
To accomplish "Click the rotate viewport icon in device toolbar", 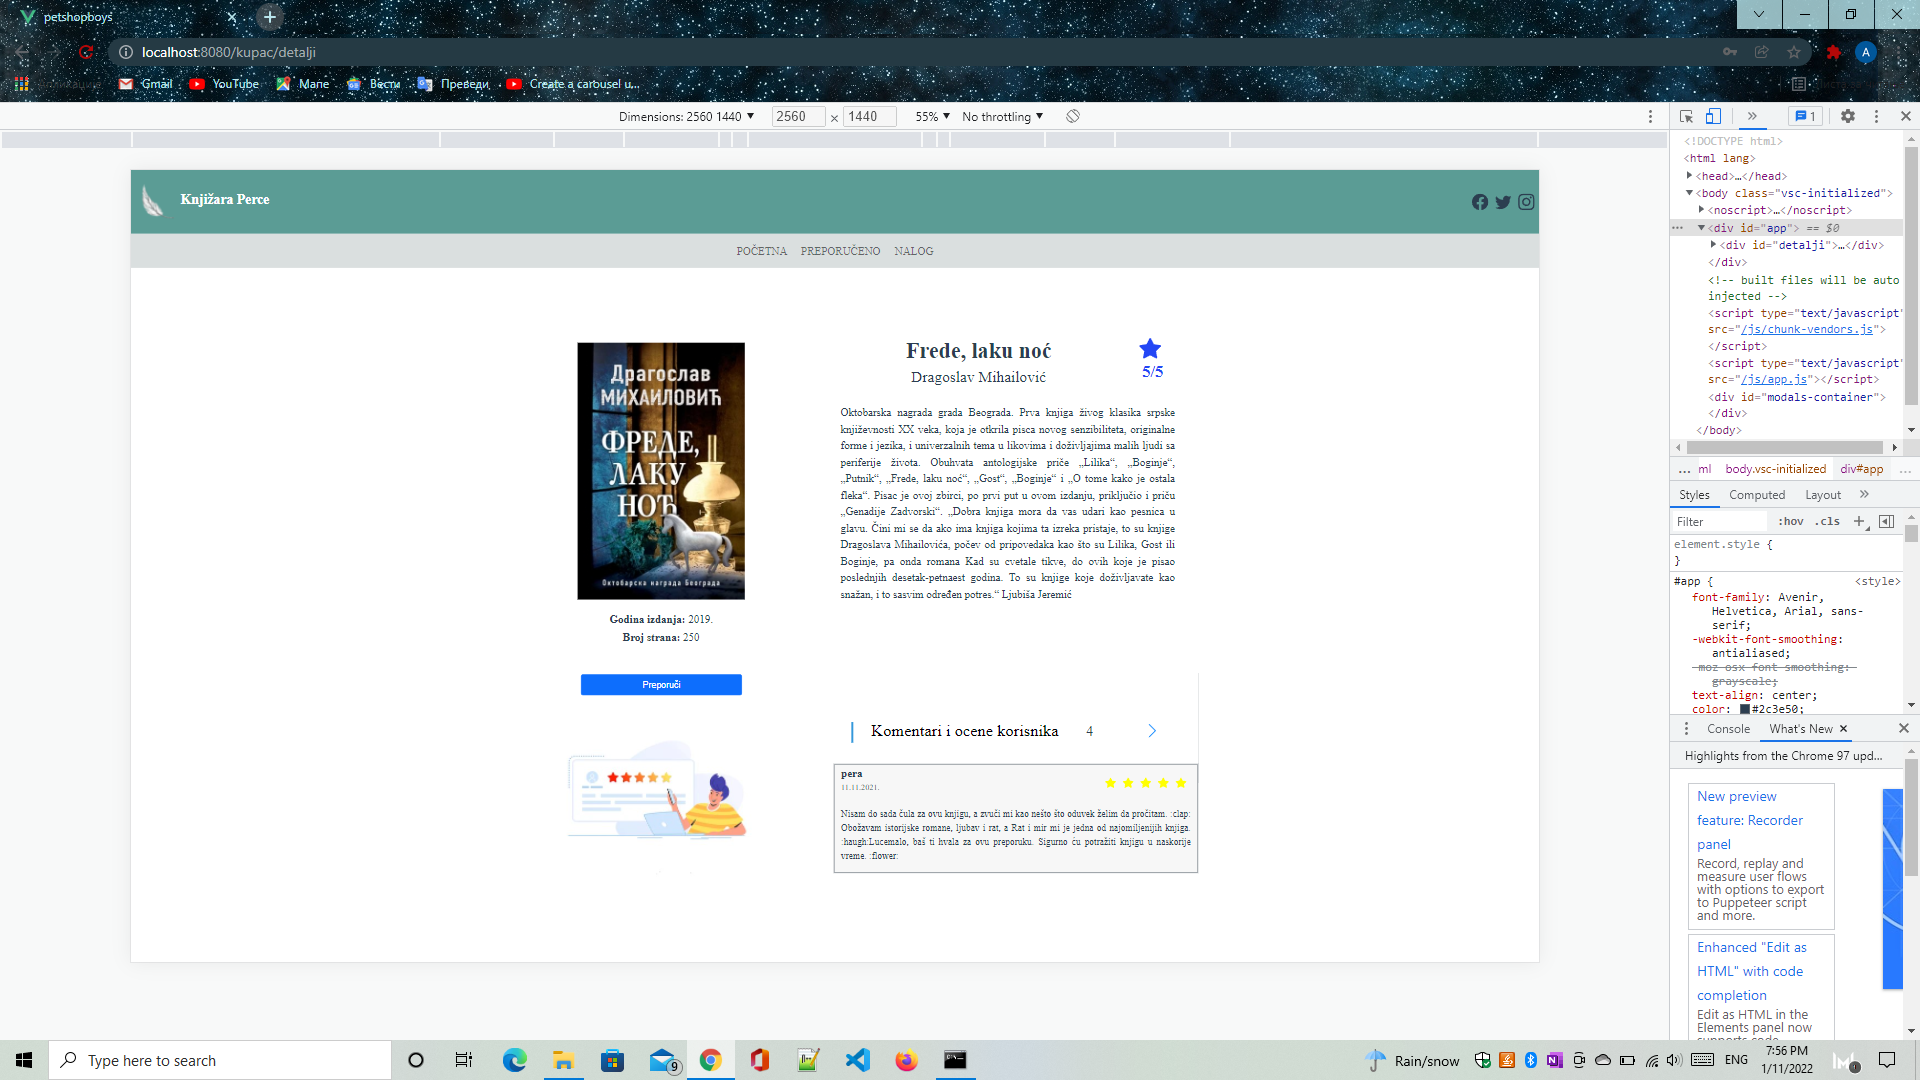I will pos(1071,116).
